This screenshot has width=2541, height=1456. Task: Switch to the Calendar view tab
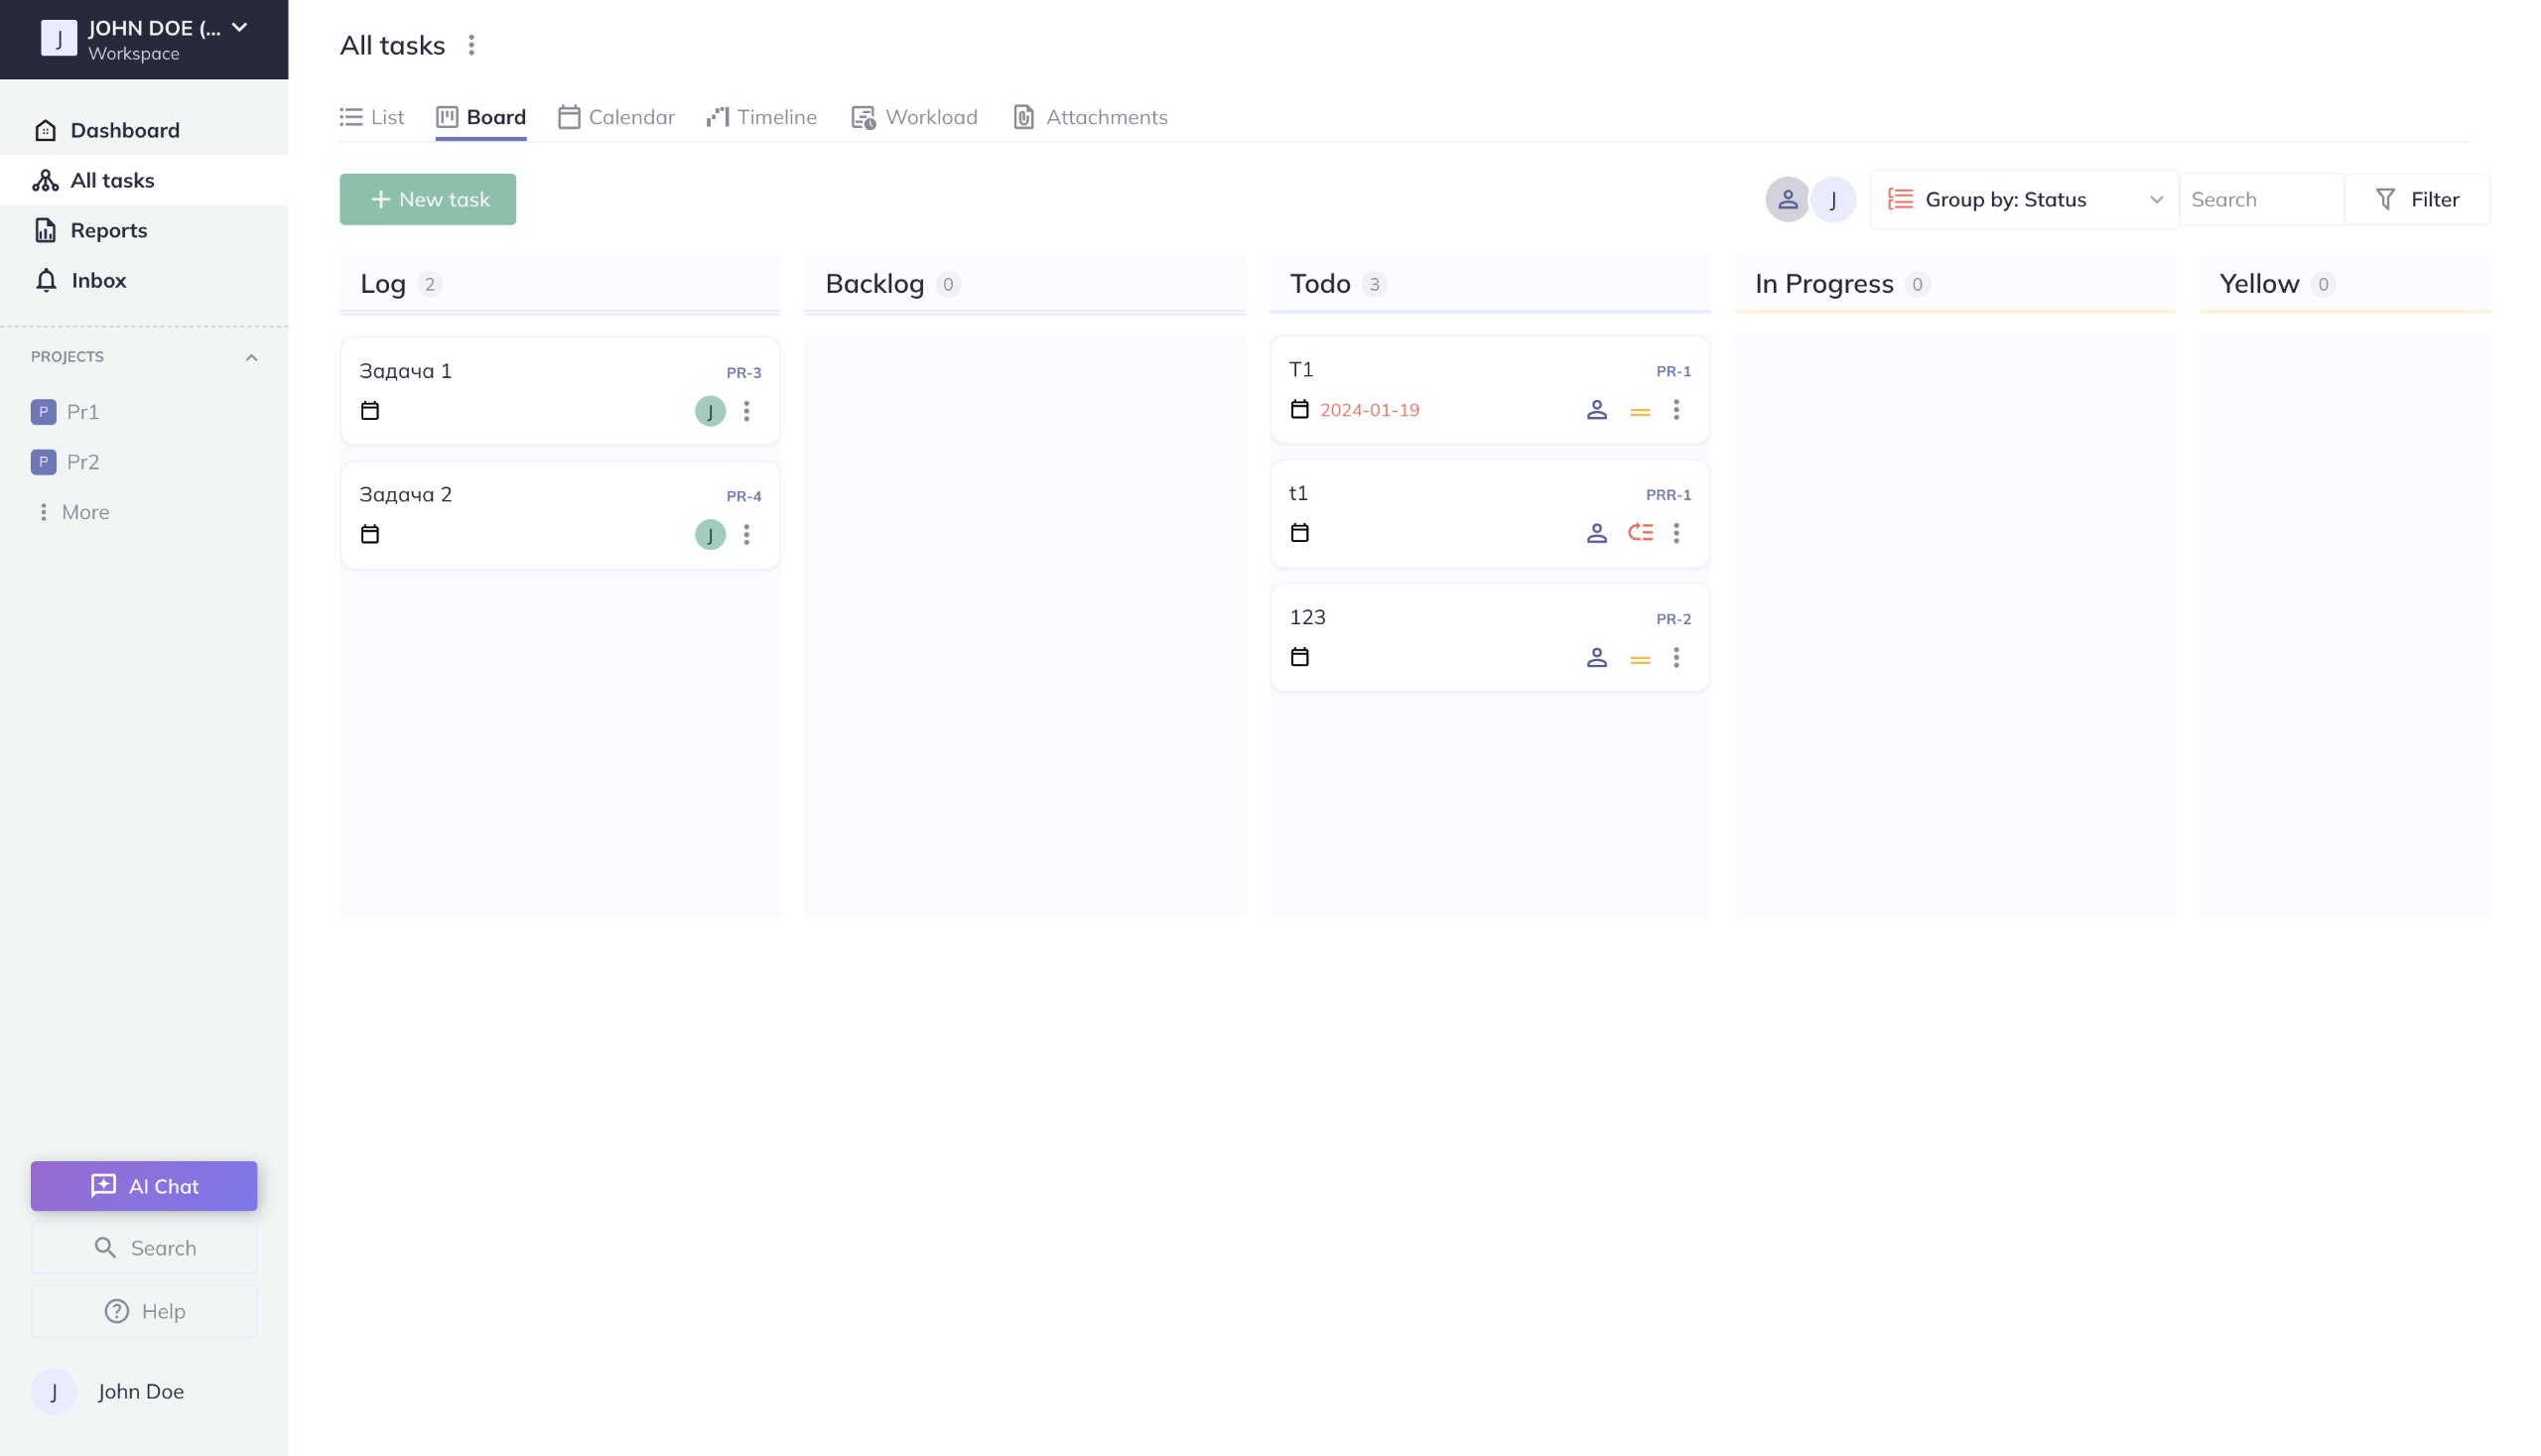point(616,117)
